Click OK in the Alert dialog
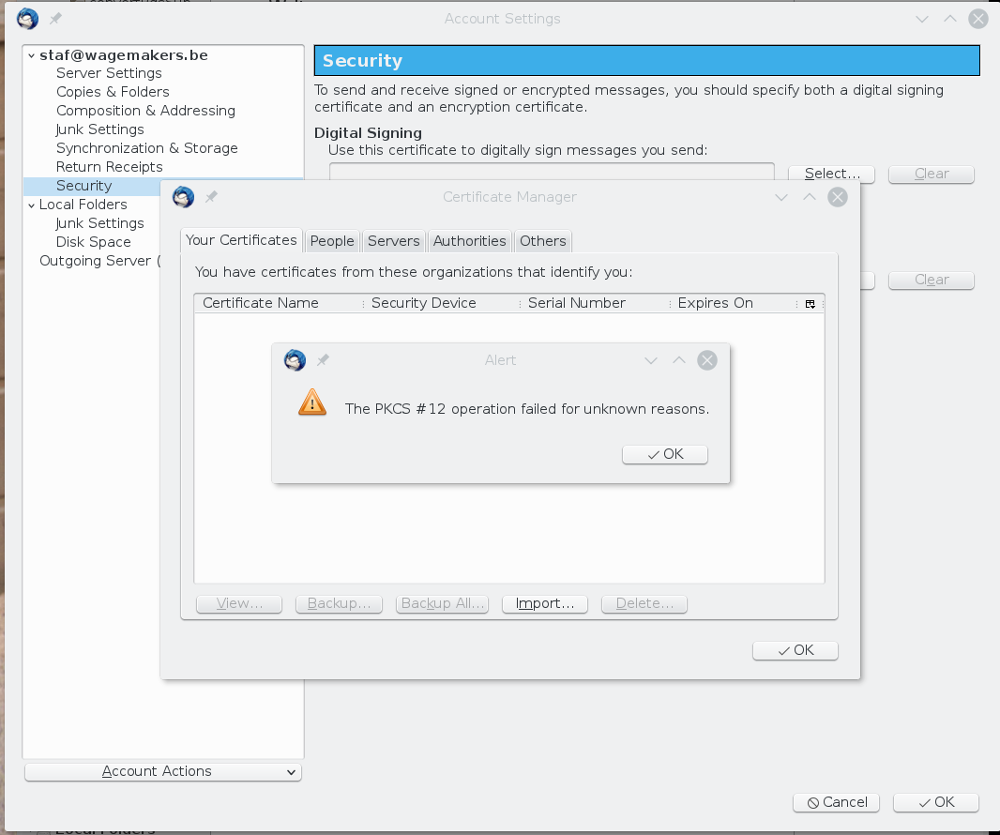Viewport: 1000px width, 835px height. tap(664, 454)
